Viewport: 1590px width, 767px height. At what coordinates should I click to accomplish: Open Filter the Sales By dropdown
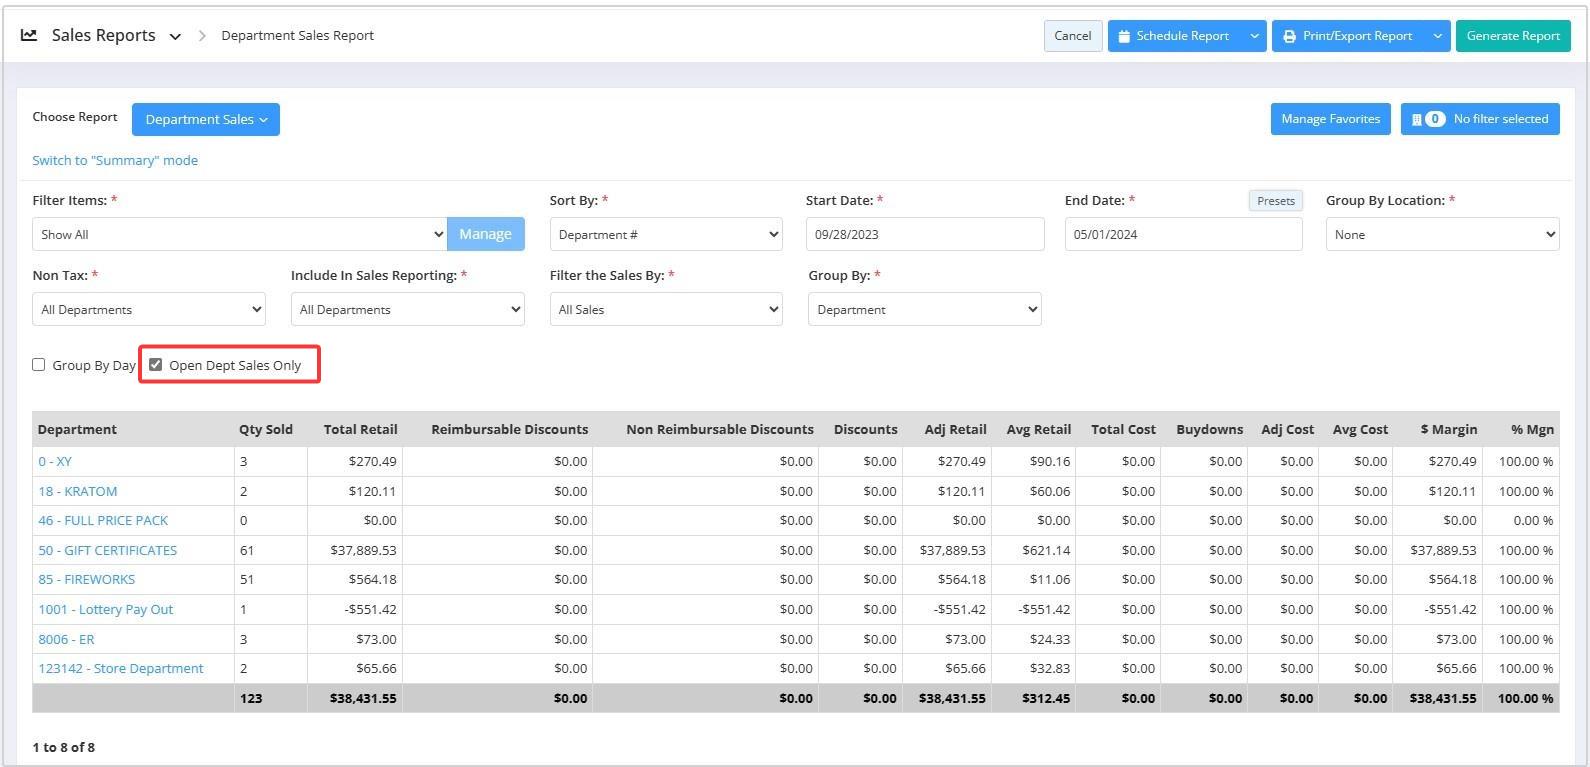click(x=666, y=309)
